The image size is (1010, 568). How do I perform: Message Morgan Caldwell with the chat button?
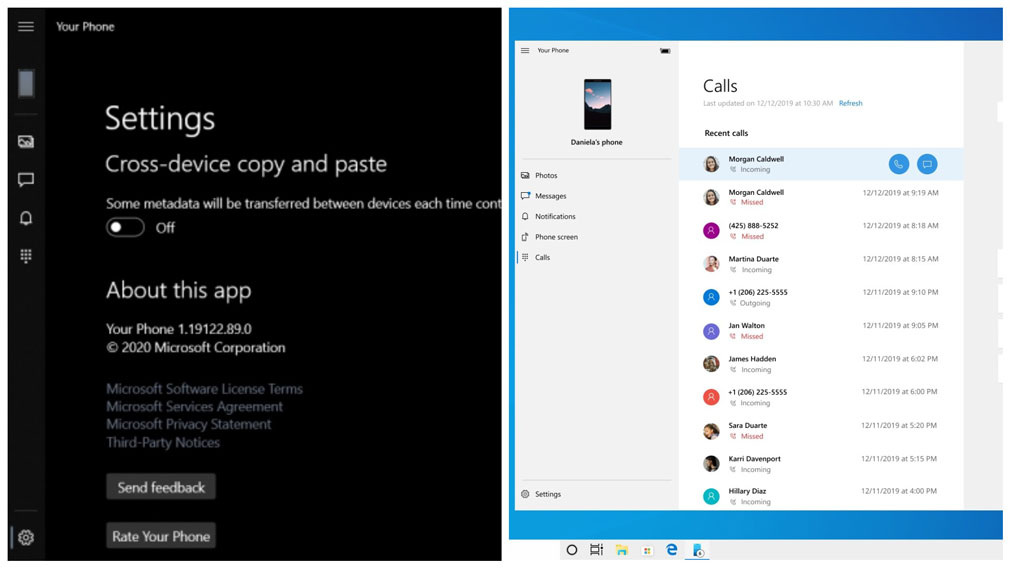[x=927, y=164]
